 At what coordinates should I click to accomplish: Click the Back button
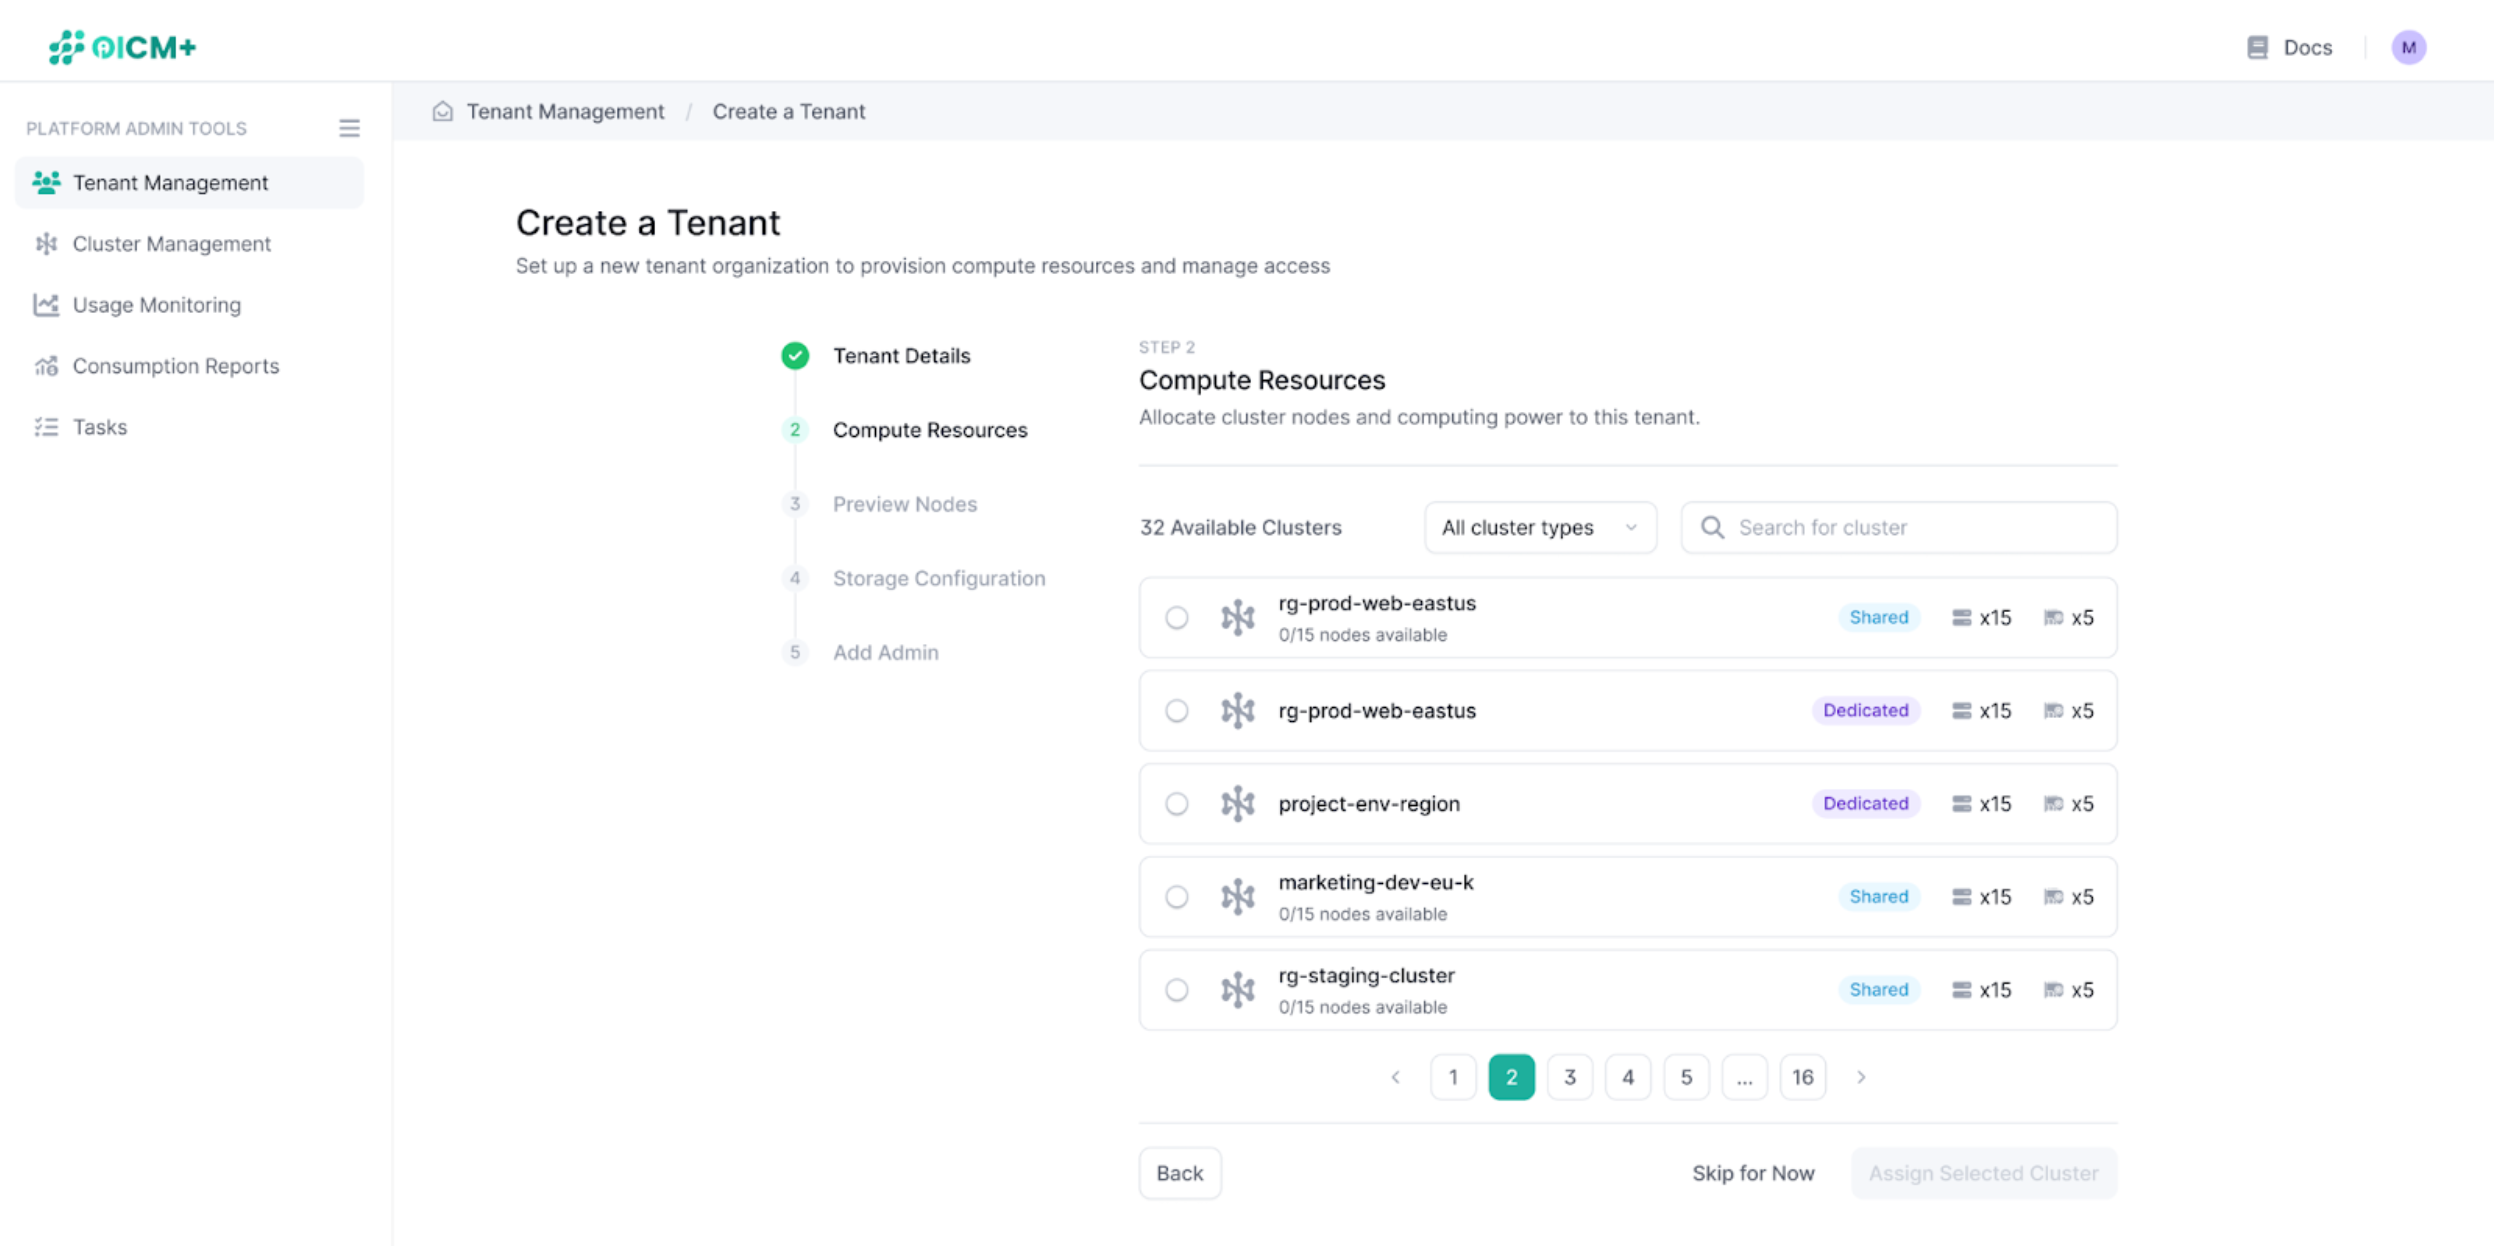(1179, 1173)
